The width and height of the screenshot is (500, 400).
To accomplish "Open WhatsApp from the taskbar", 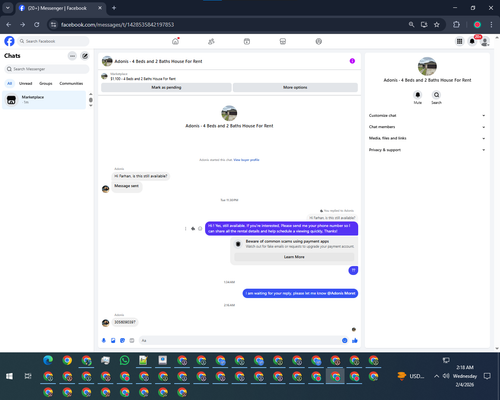I will (124, 360).
